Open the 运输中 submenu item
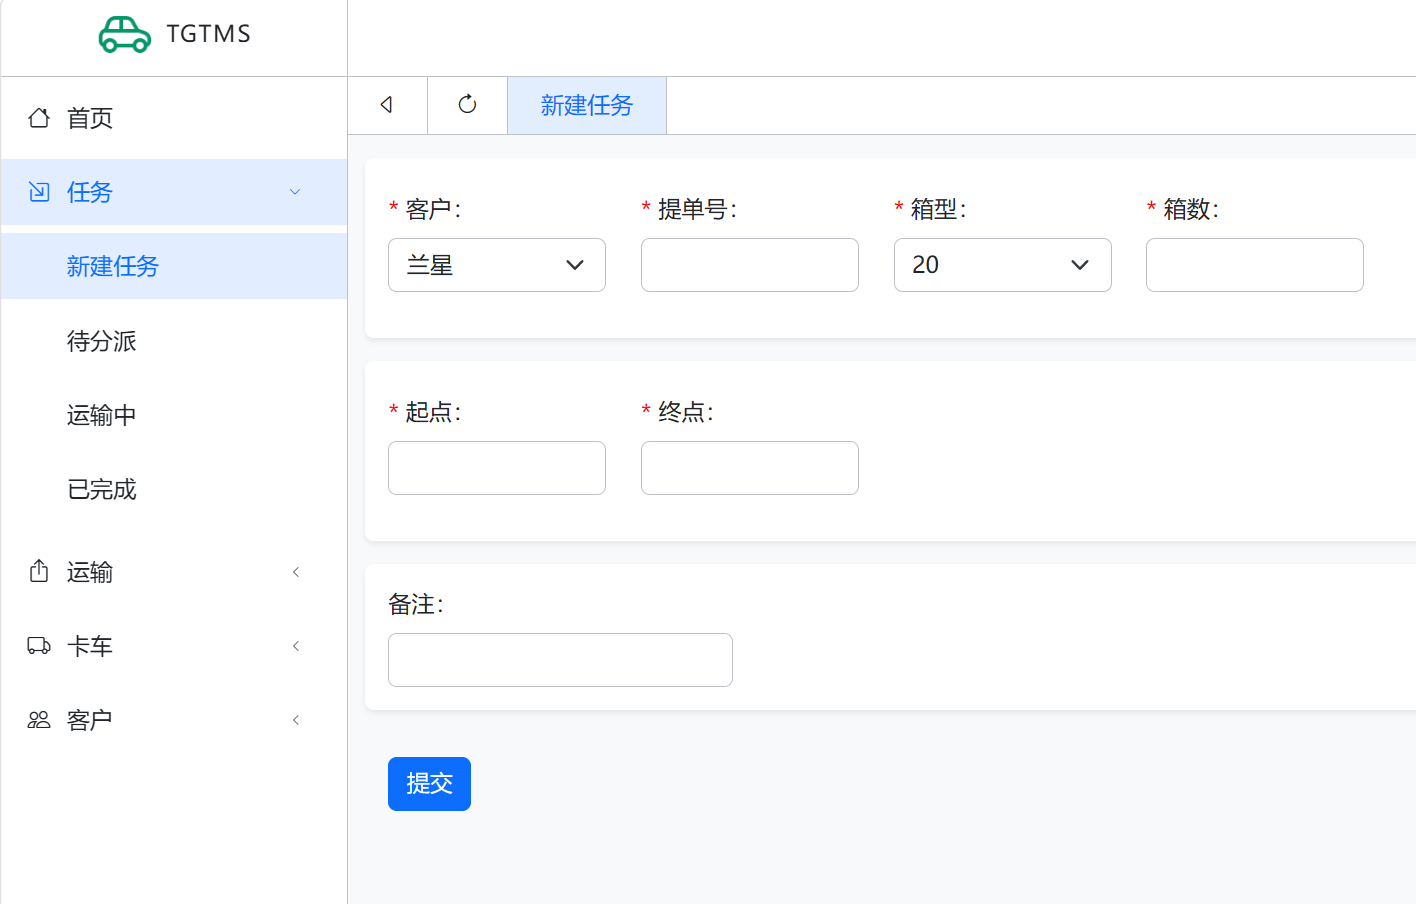 pos(174,415)
